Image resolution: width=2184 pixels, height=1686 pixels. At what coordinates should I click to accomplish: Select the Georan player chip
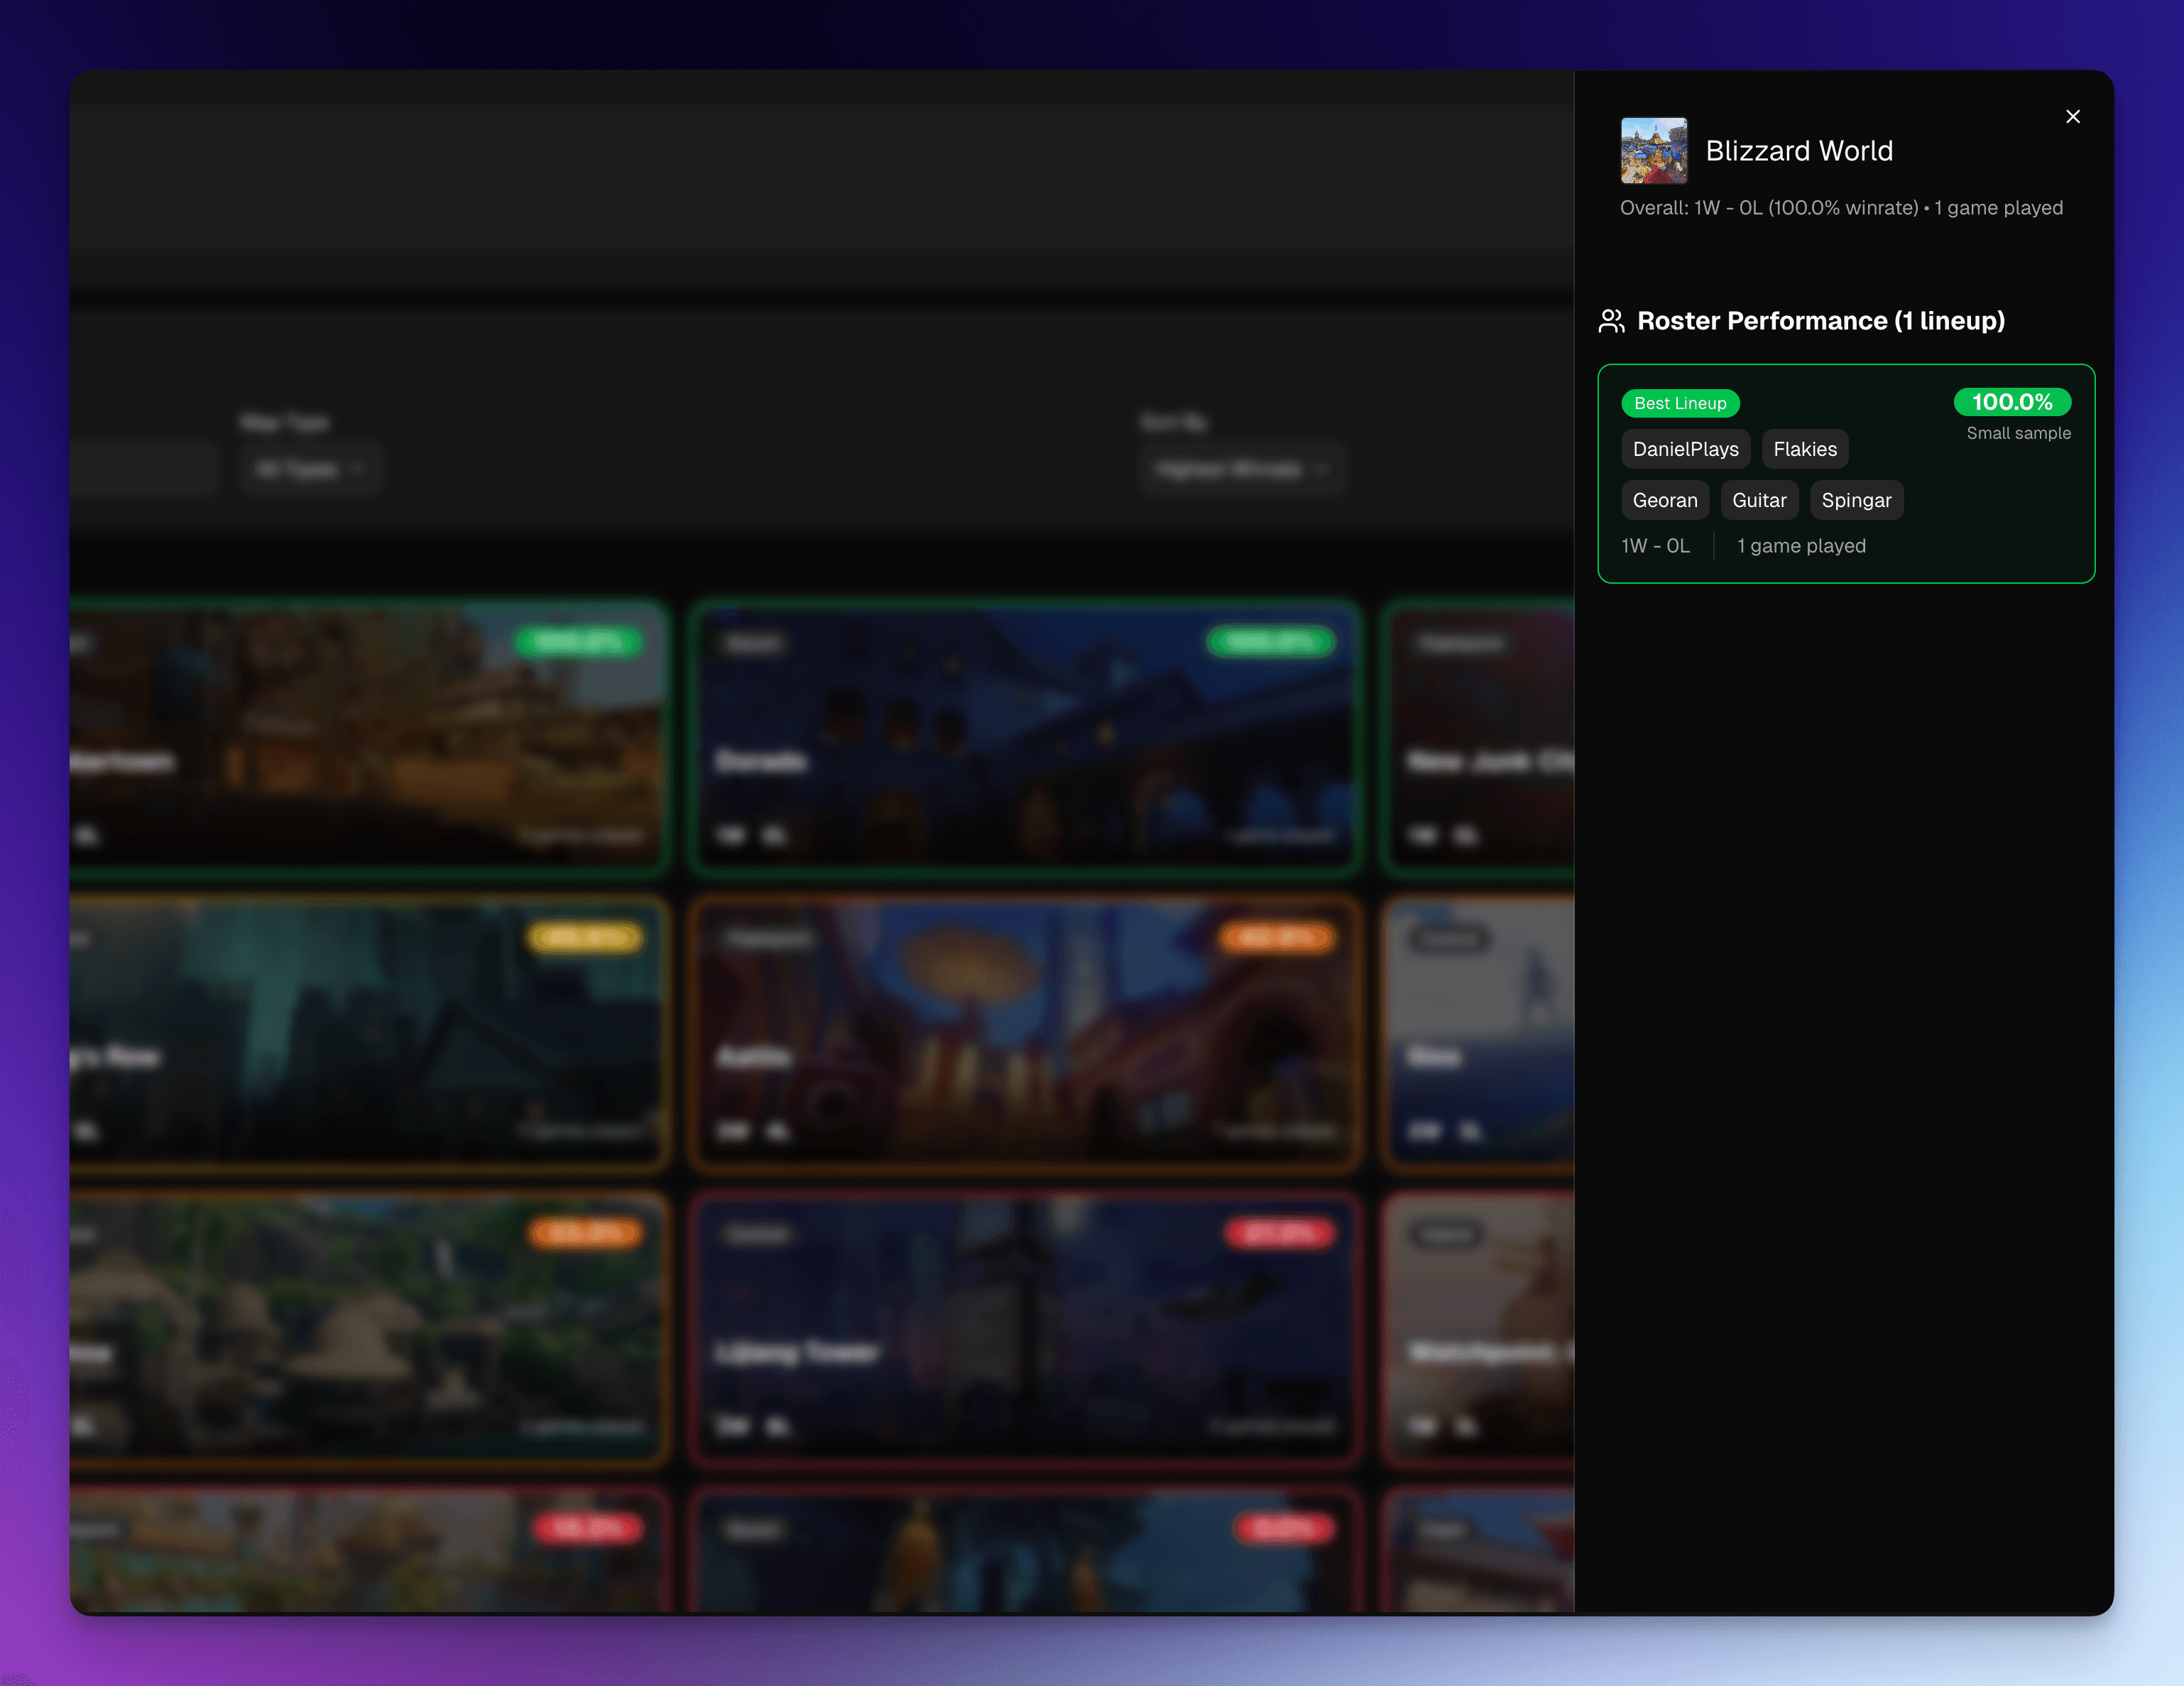[x=1665, y=500]
